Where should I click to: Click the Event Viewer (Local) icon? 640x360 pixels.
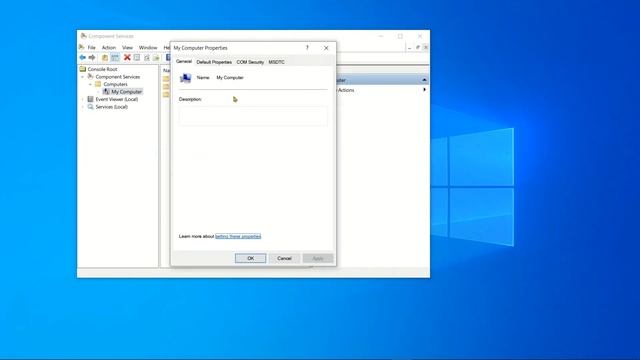pos(91,99)
